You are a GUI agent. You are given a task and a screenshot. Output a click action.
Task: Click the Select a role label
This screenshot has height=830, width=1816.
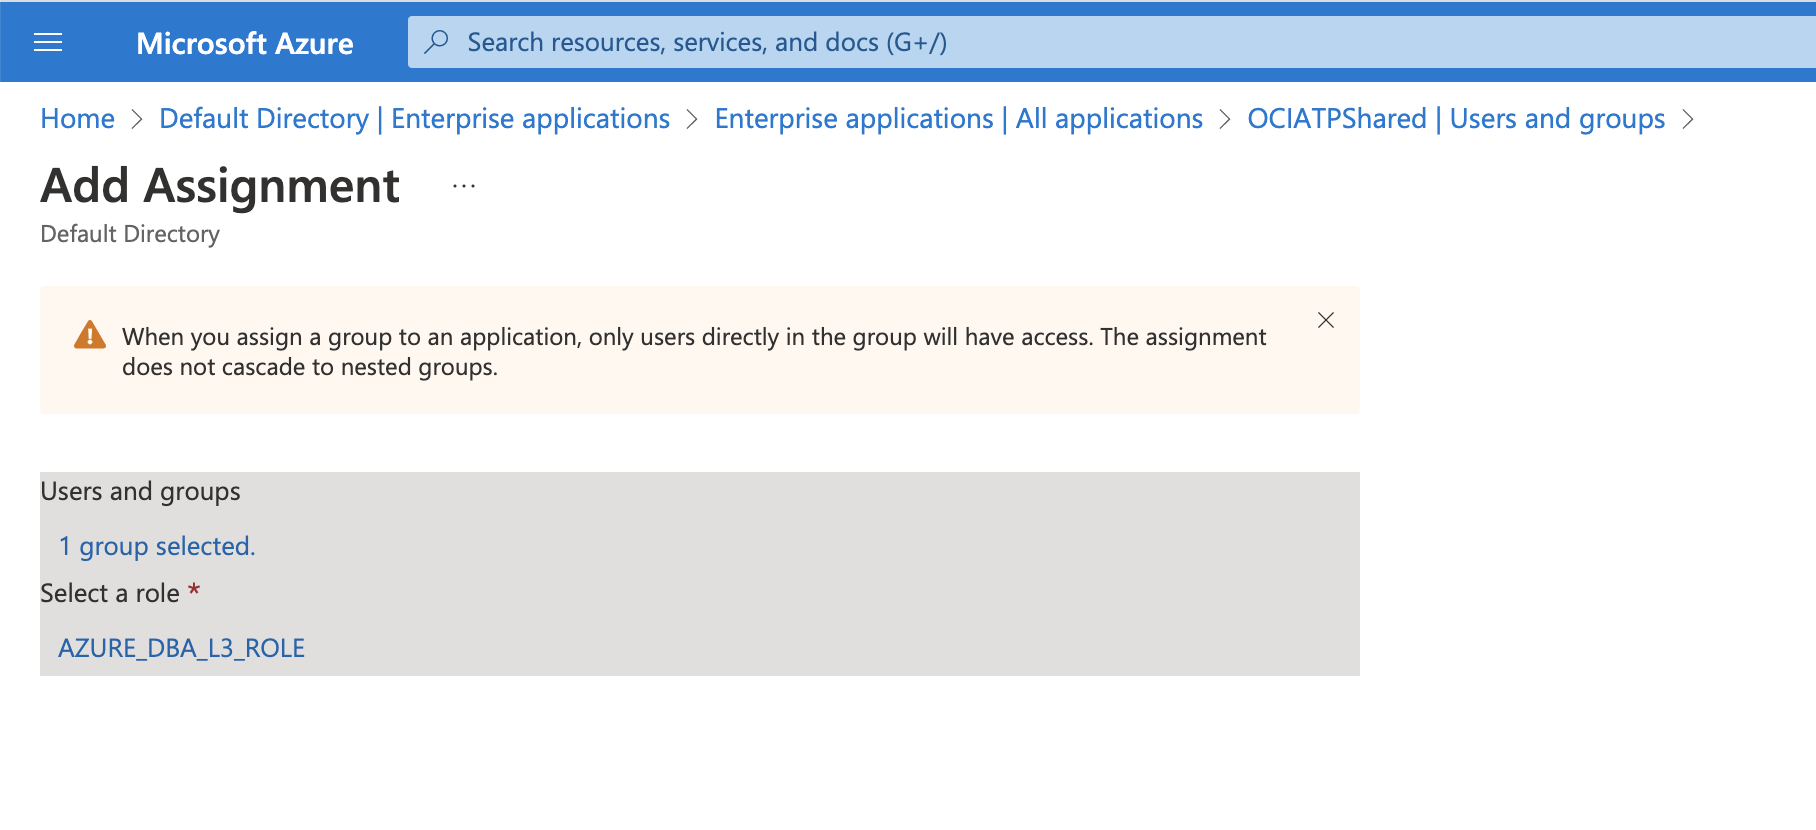tap(110, 593)
